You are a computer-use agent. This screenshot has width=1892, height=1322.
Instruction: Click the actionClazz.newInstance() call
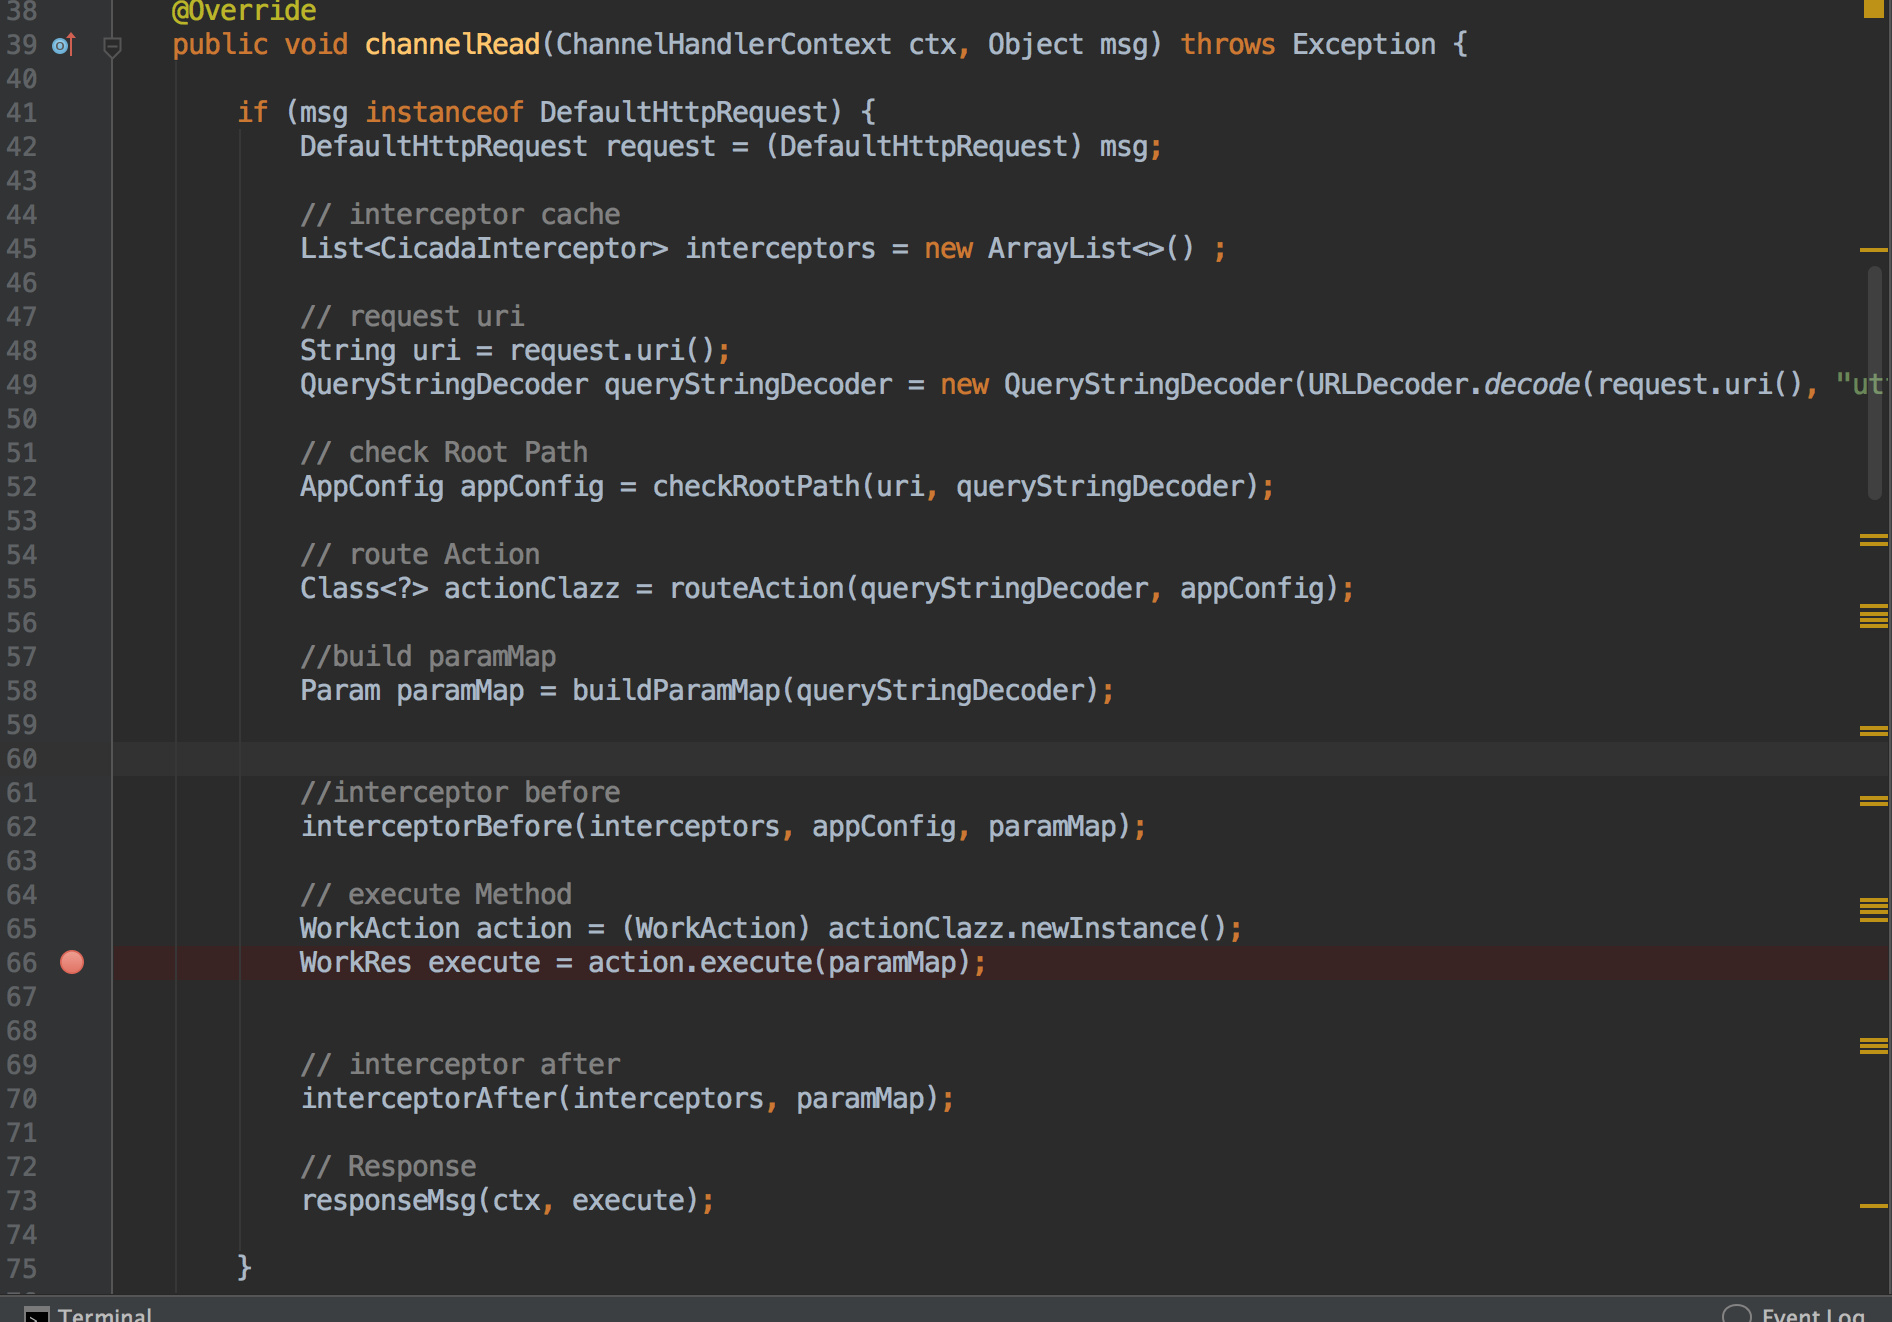[x=1027, y=929]
